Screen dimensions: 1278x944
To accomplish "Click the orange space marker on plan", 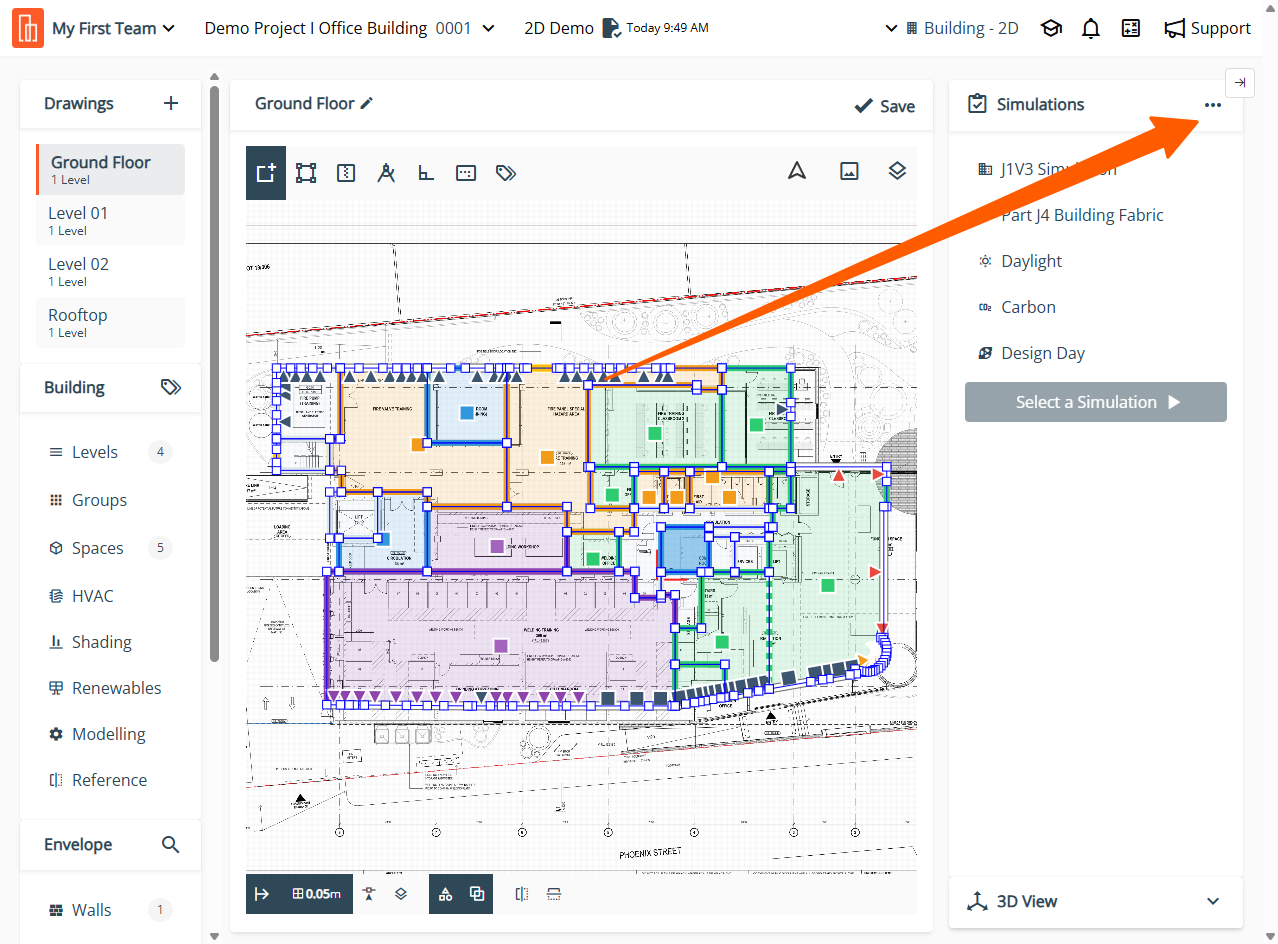I will point(418,444).
